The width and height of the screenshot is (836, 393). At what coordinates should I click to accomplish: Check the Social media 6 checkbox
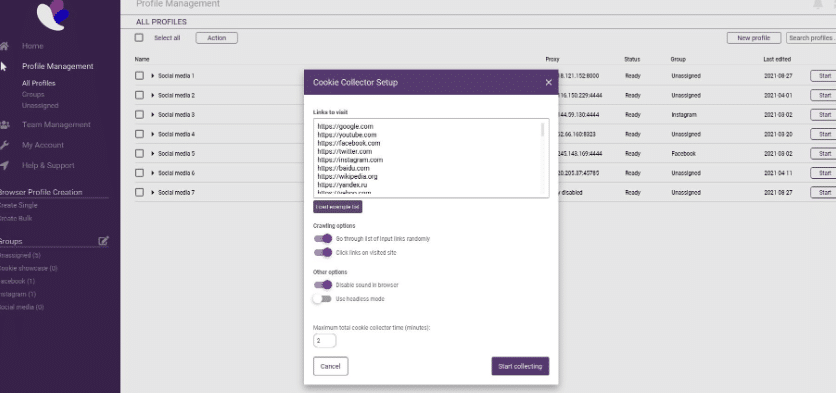coord(139,173)
